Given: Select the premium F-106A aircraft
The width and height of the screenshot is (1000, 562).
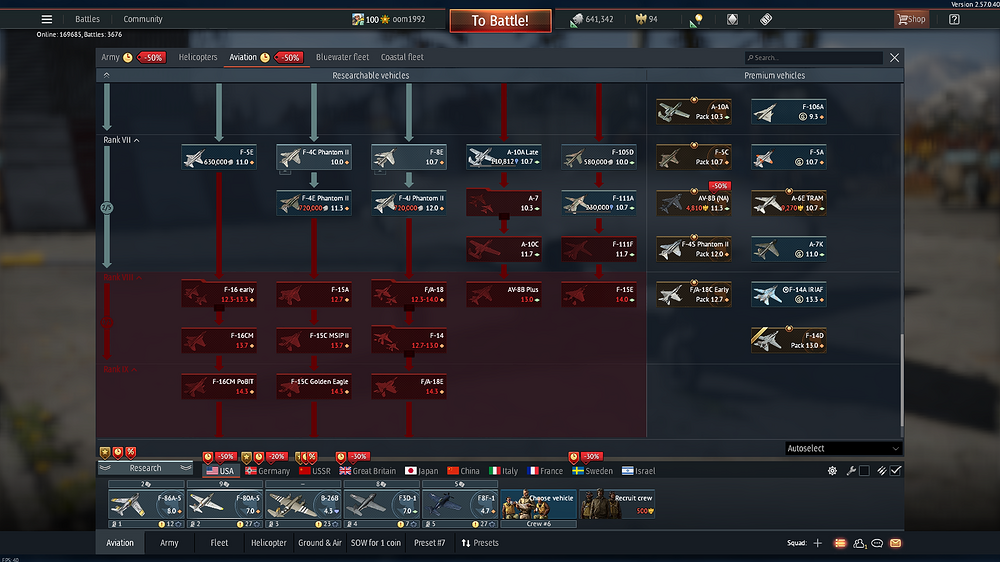Looking at the screenshot, I should tap(789, 112).
